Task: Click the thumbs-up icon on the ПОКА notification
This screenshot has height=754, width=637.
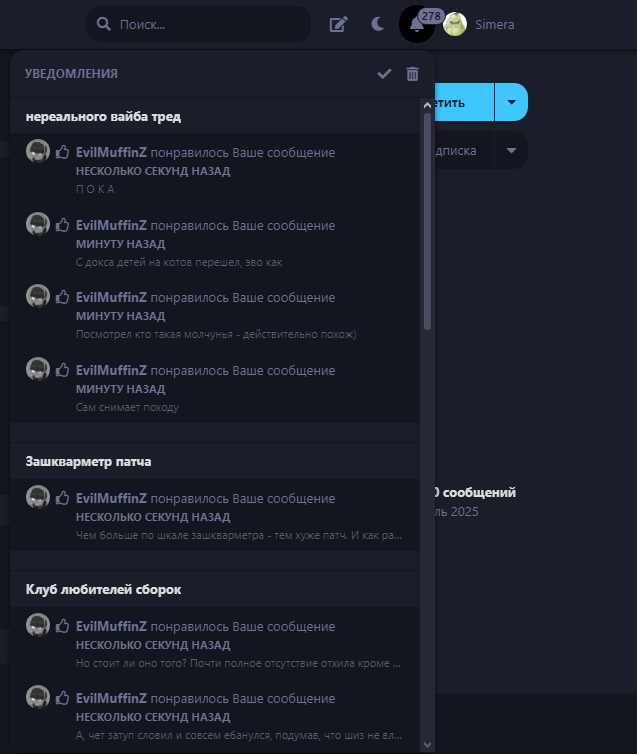Action: (62, 152)
